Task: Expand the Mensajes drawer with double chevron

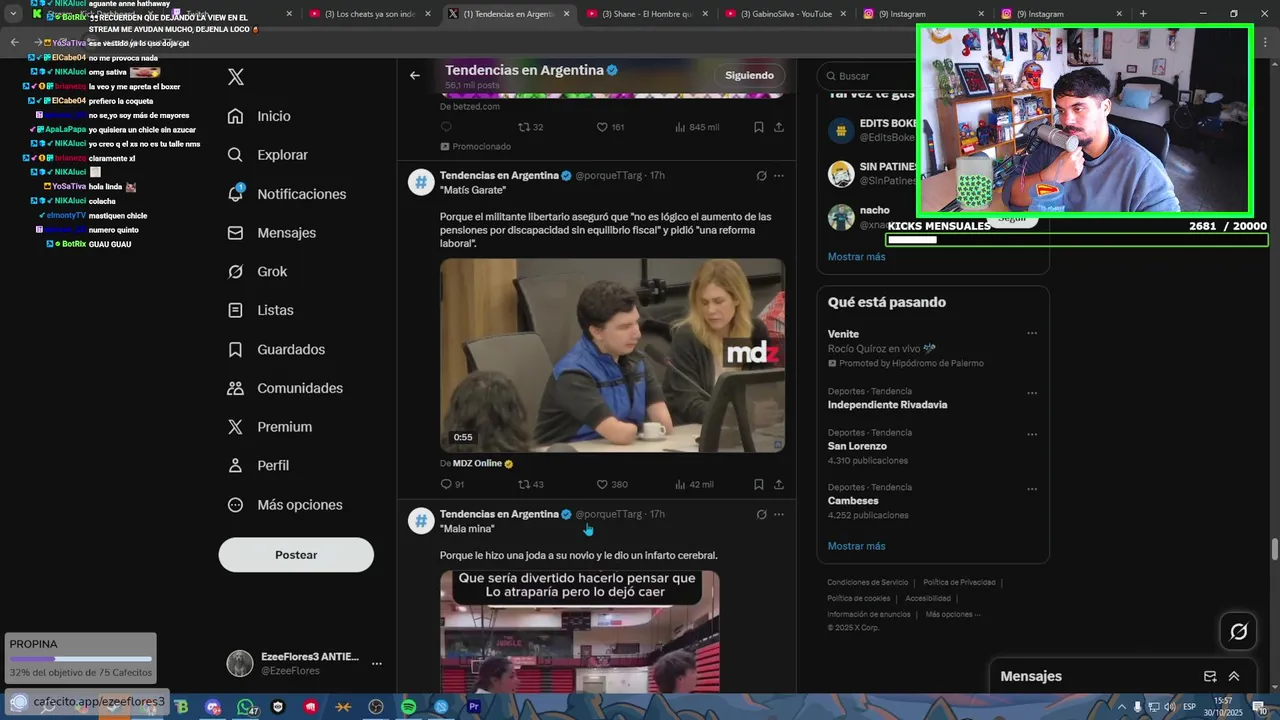Action: coord(1234,677)
